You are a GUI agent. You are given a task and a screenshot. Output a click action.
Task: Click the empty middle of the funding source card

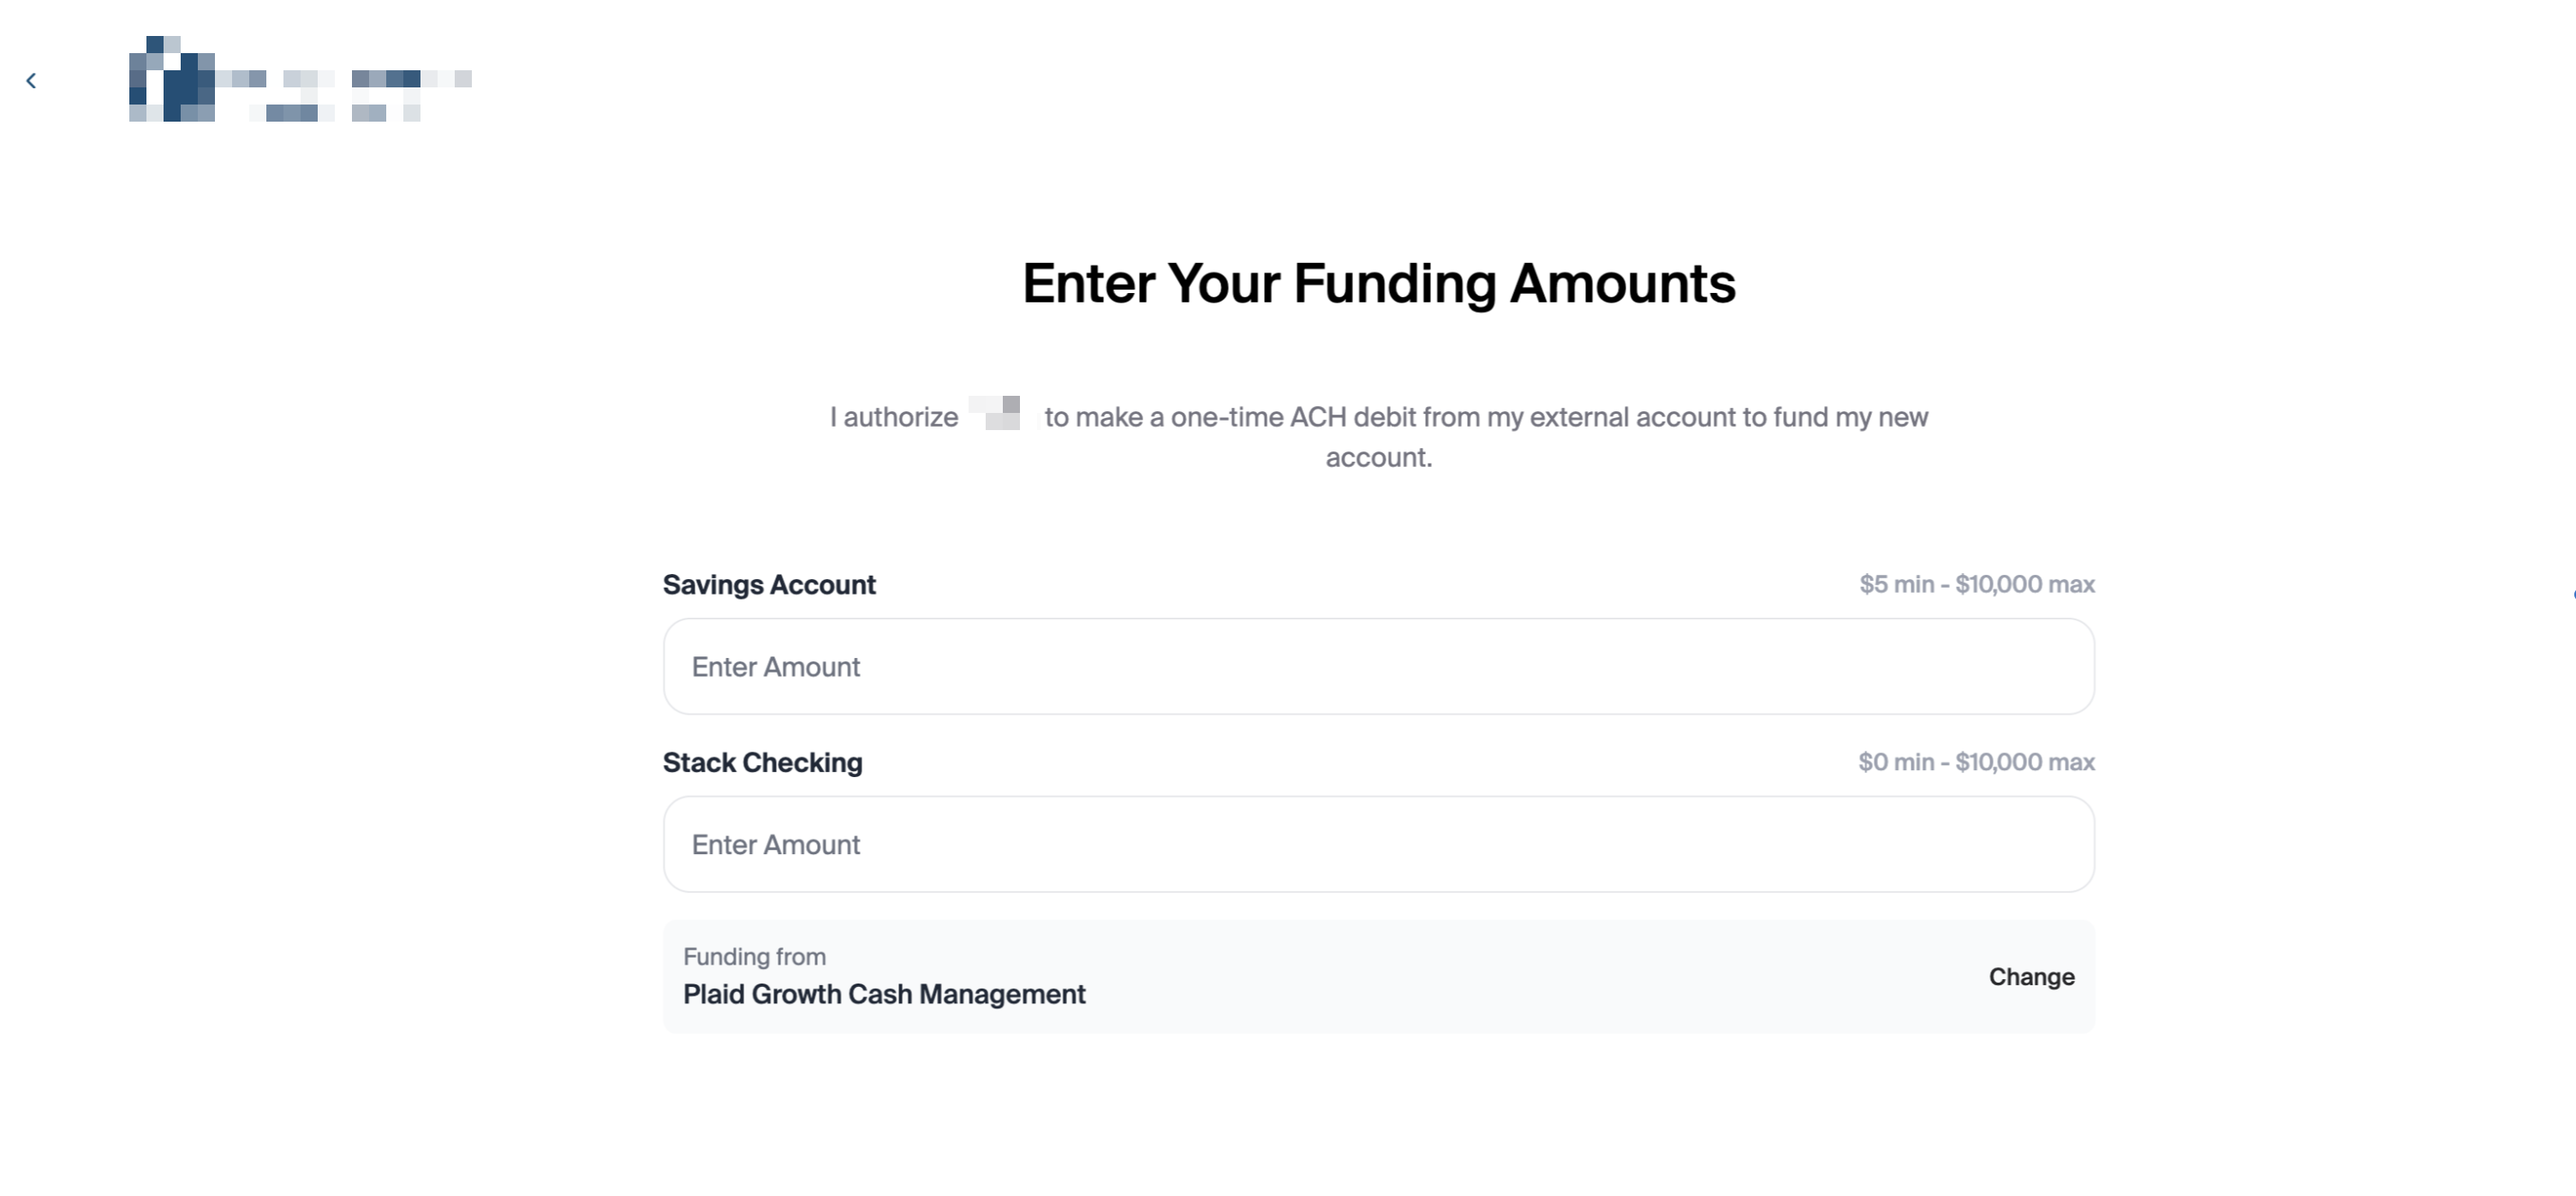coord(1500,977)
